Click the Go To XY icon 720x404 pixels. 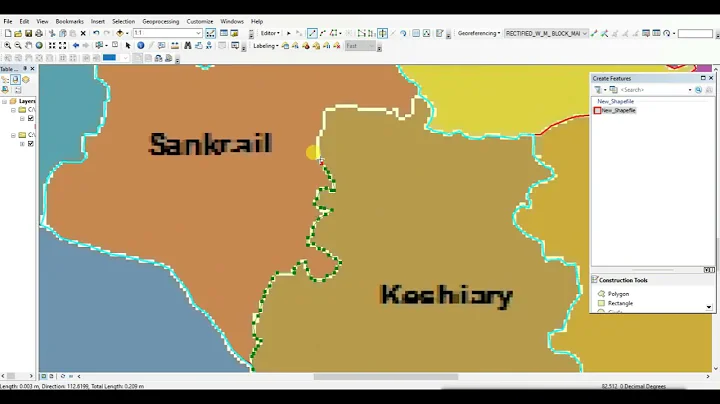(209, 45)
